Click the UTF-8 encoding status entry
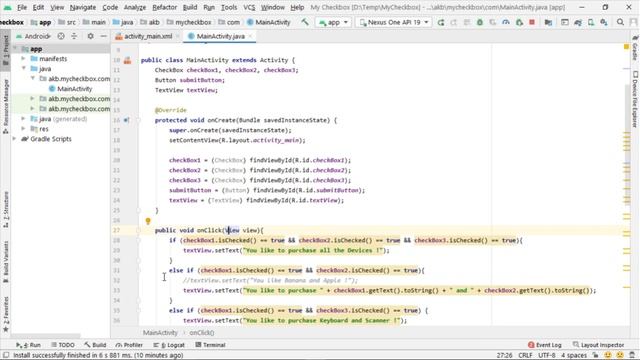This screenshot has width=640, height=360. pos(547,355)
